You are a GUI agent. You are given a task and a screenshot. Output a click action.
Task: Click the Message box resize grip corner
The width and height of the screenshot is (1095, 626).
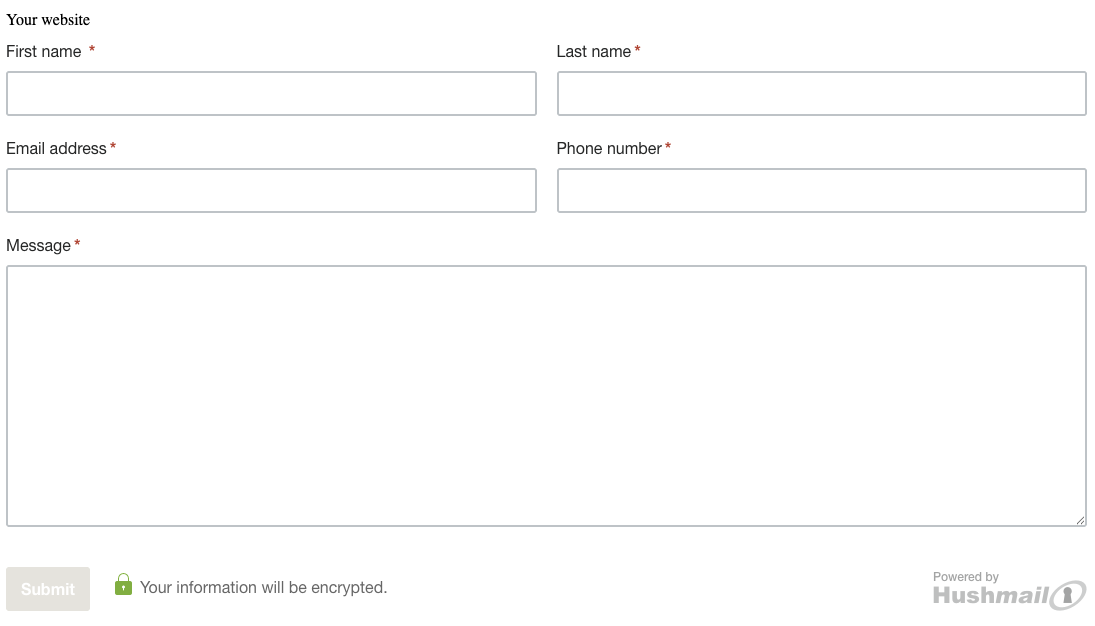point(1080,520)
